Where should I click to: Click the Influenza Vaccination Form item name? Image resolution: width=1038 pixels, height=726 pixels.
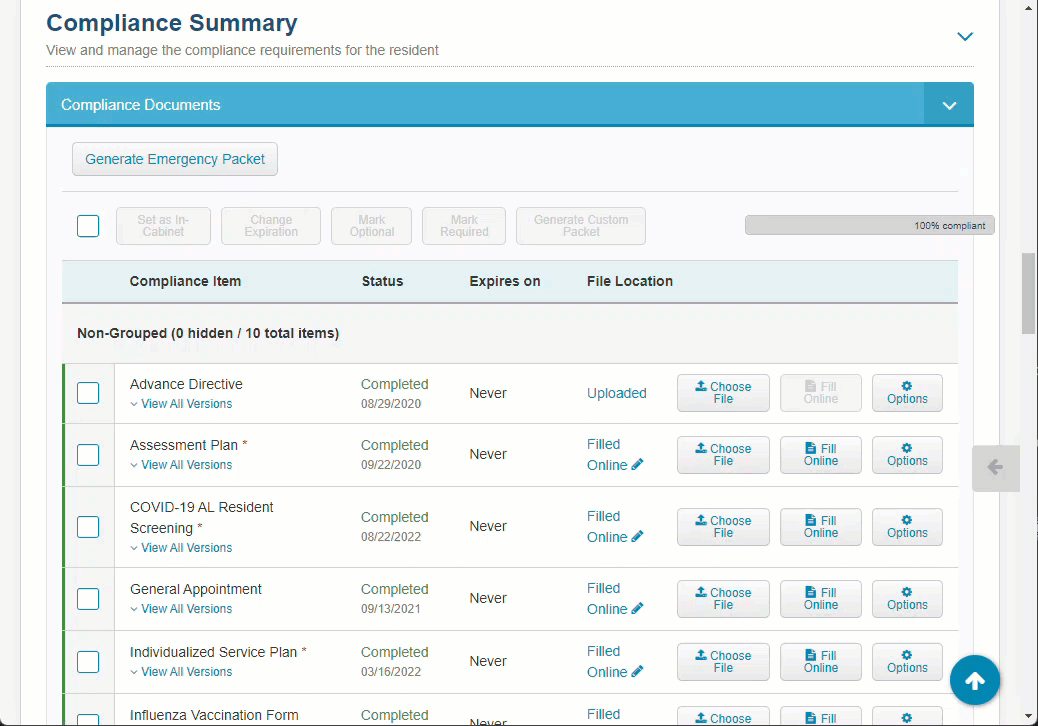pyautogui.click(x=214, y=715)
